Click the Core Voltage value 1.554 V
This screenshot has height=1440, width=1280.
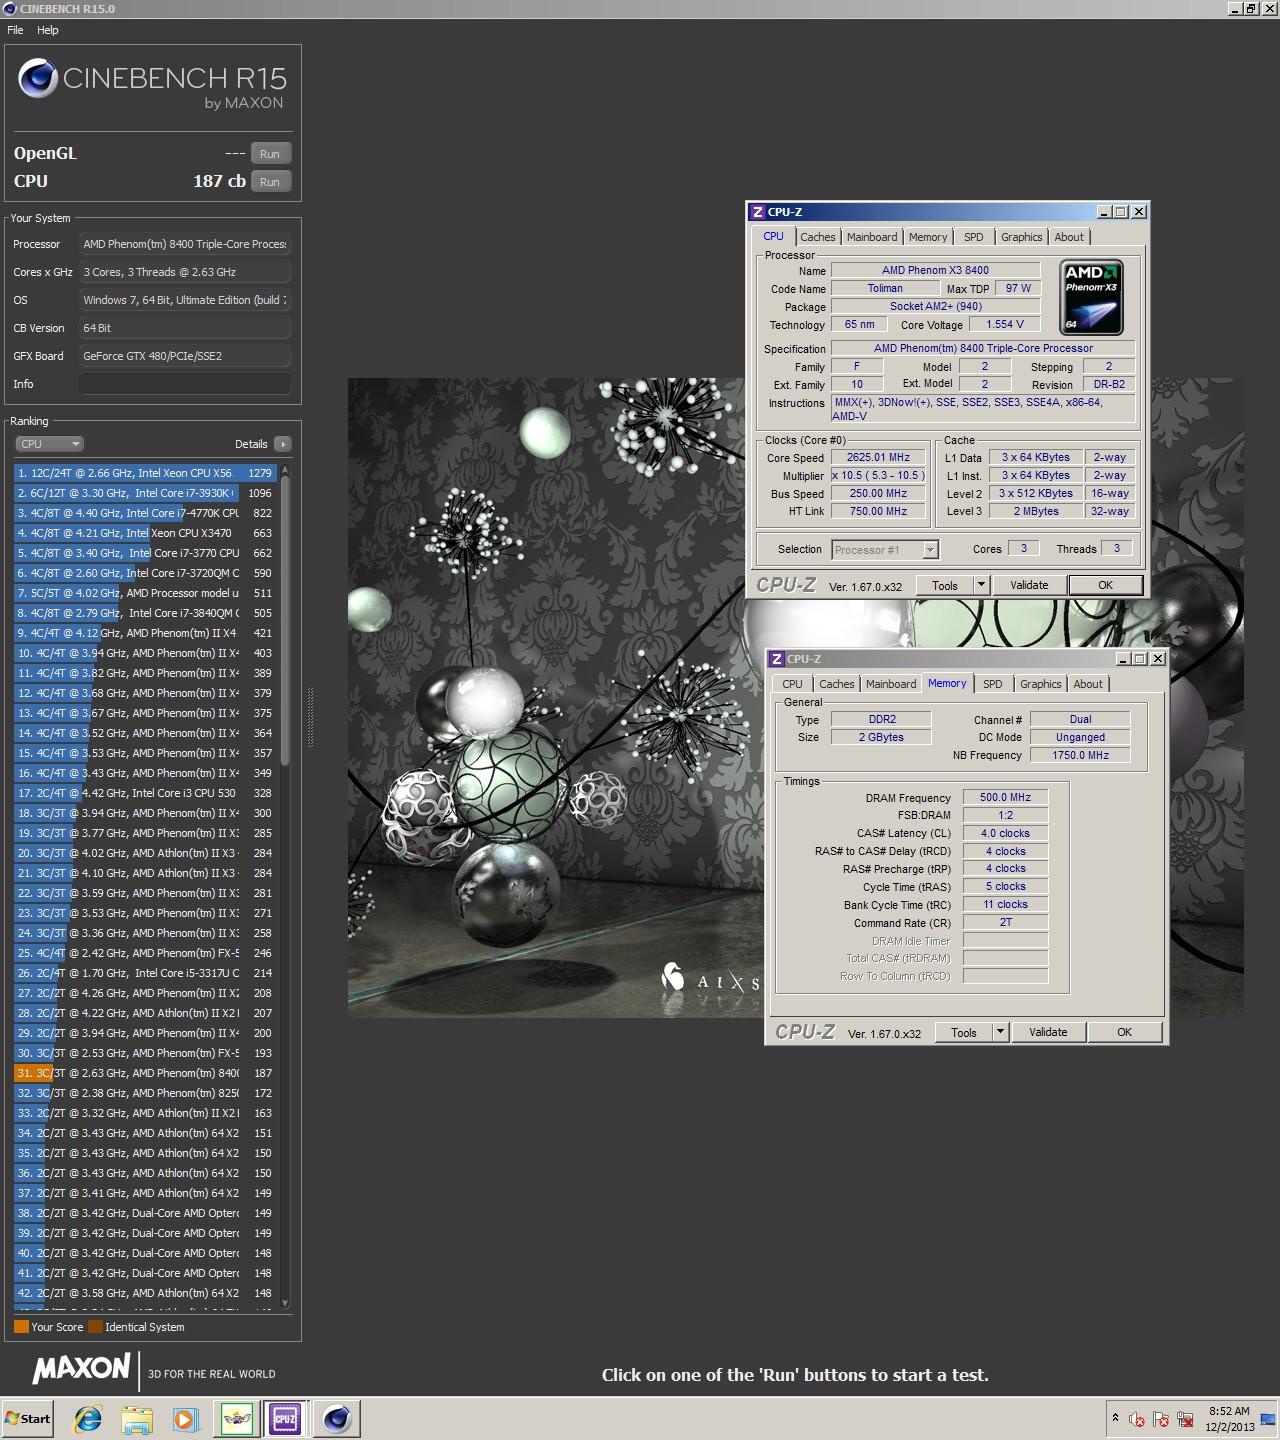1005,325
